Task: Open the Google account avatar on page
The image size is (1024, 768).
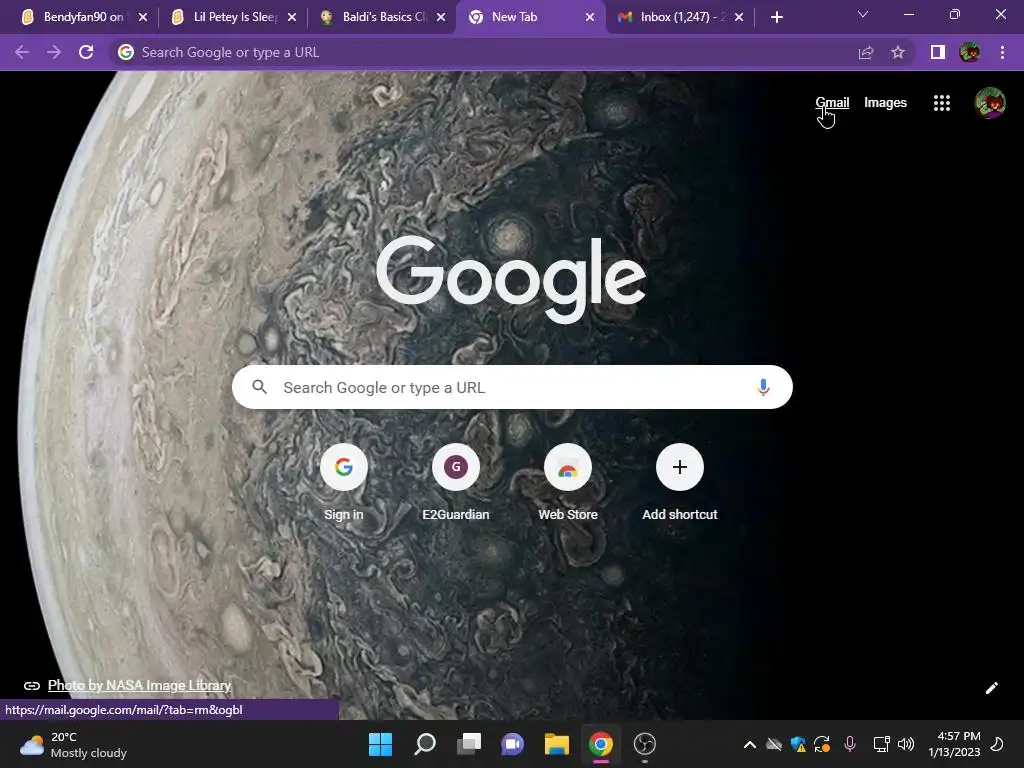Action: (x=990, y=103)
